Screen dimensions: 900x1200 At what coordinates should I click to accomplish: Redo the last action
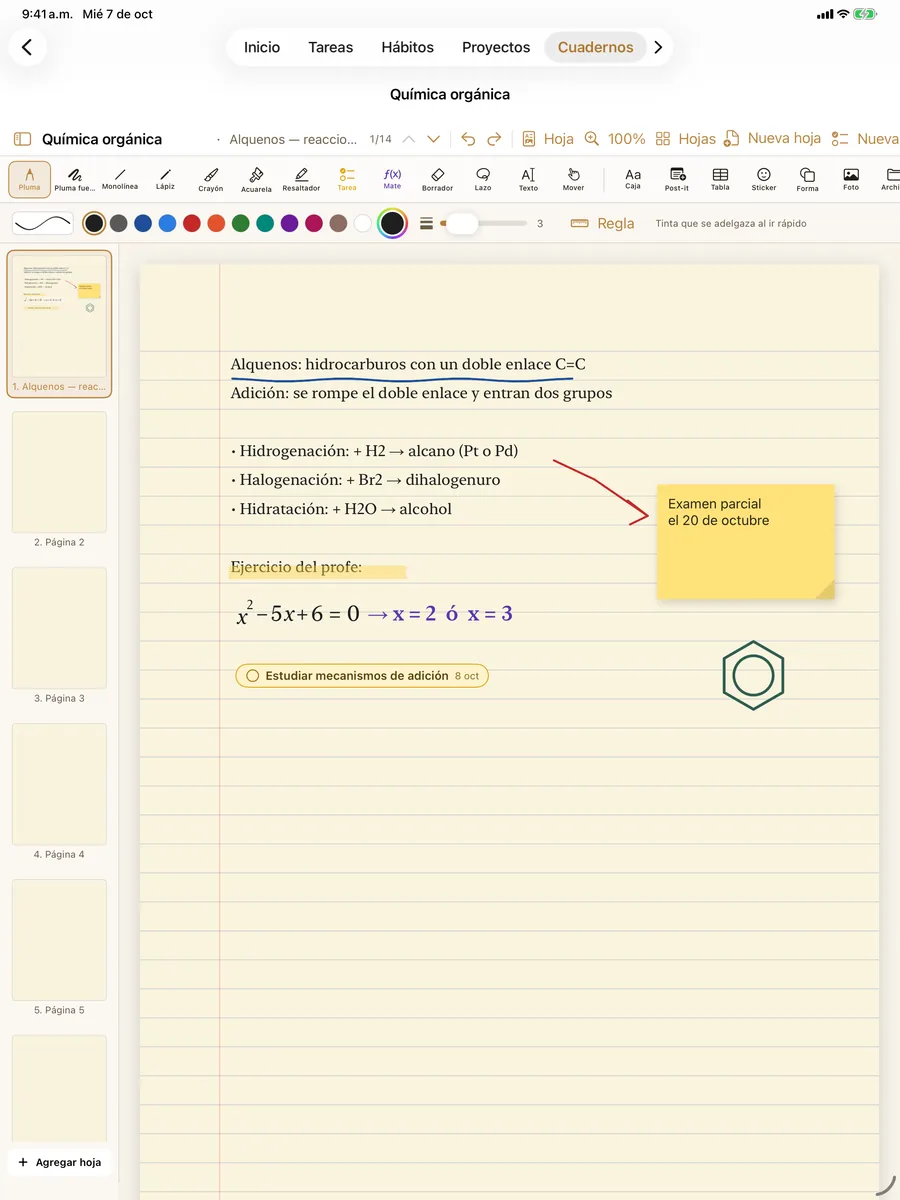pyautogui.click(x=494, y=139)
